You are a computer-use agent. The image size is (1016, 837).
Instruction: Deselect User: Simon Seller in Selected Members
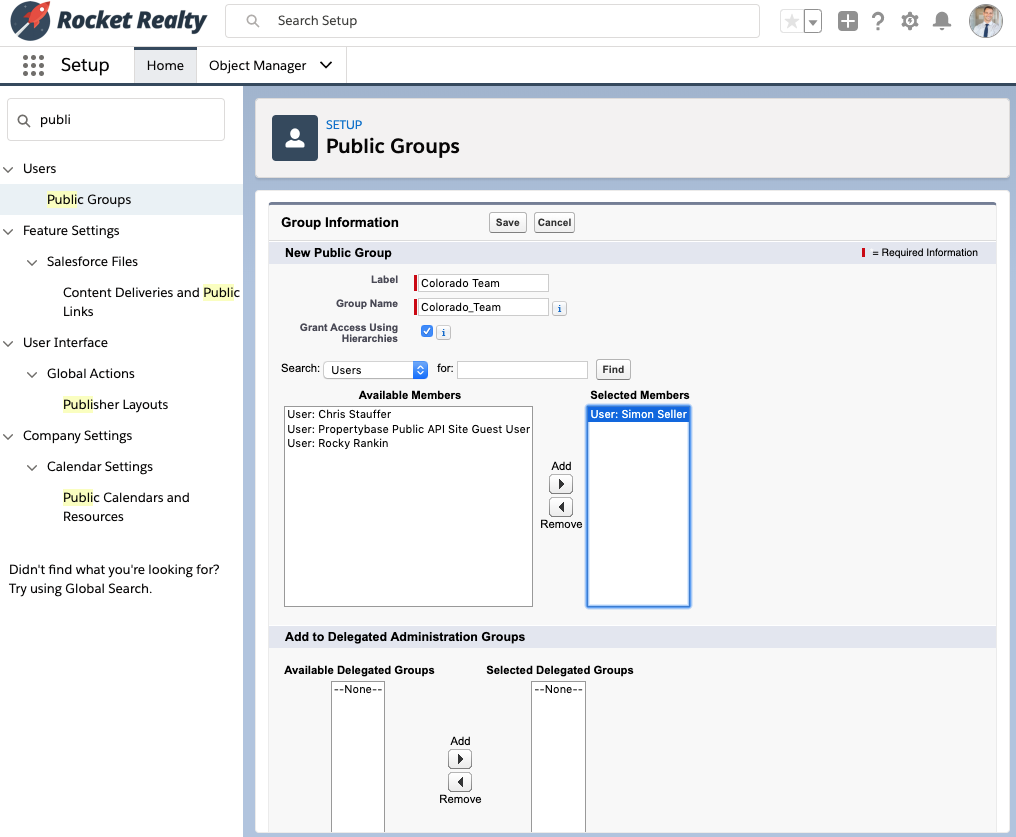pyautogui.click(x=638, y=413)
